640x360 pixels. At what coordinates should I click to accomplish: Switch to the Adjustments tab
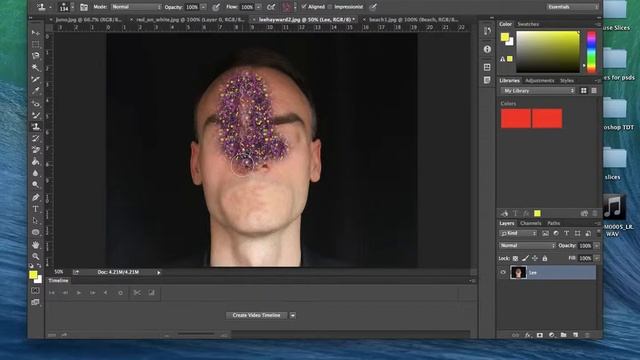(540, 80)
